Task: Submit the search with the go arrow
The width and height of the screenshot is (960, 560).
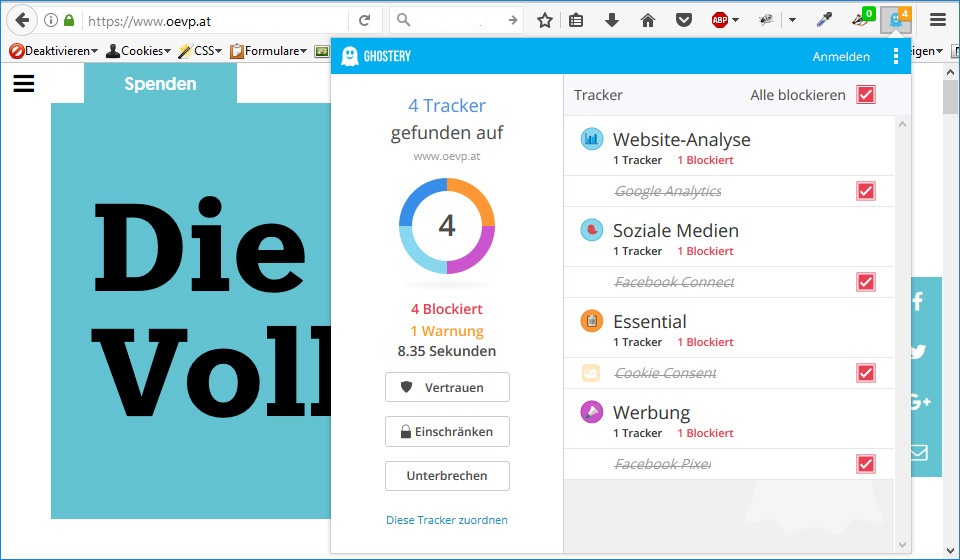Action: [512, 20]
